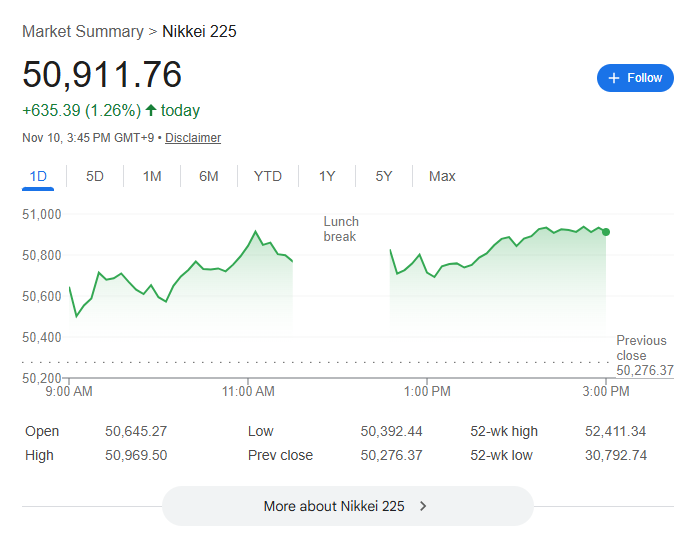Switch to the 5Y range tab
This screenshot has width=698, height=537.
tap(384, 176)
